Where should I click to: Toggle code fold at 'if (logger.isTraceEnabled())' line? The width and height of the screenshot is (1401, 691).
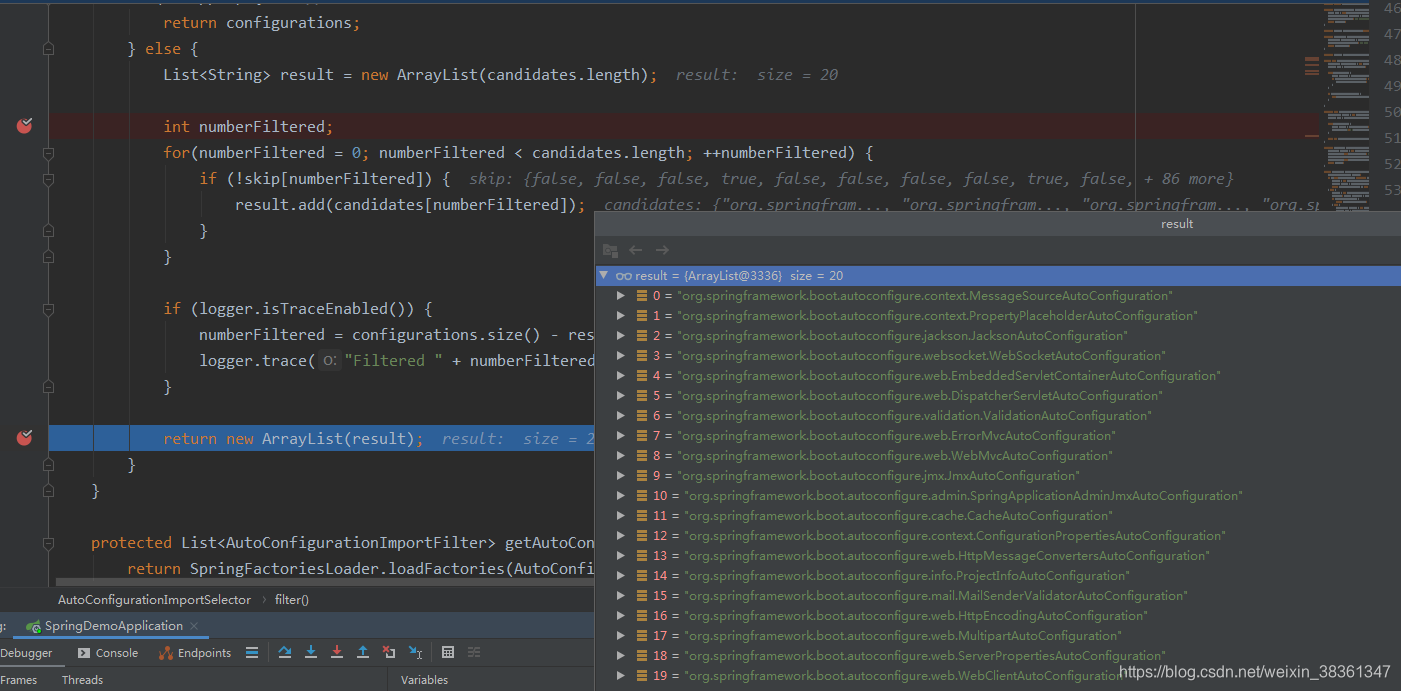tap(48, 309)
